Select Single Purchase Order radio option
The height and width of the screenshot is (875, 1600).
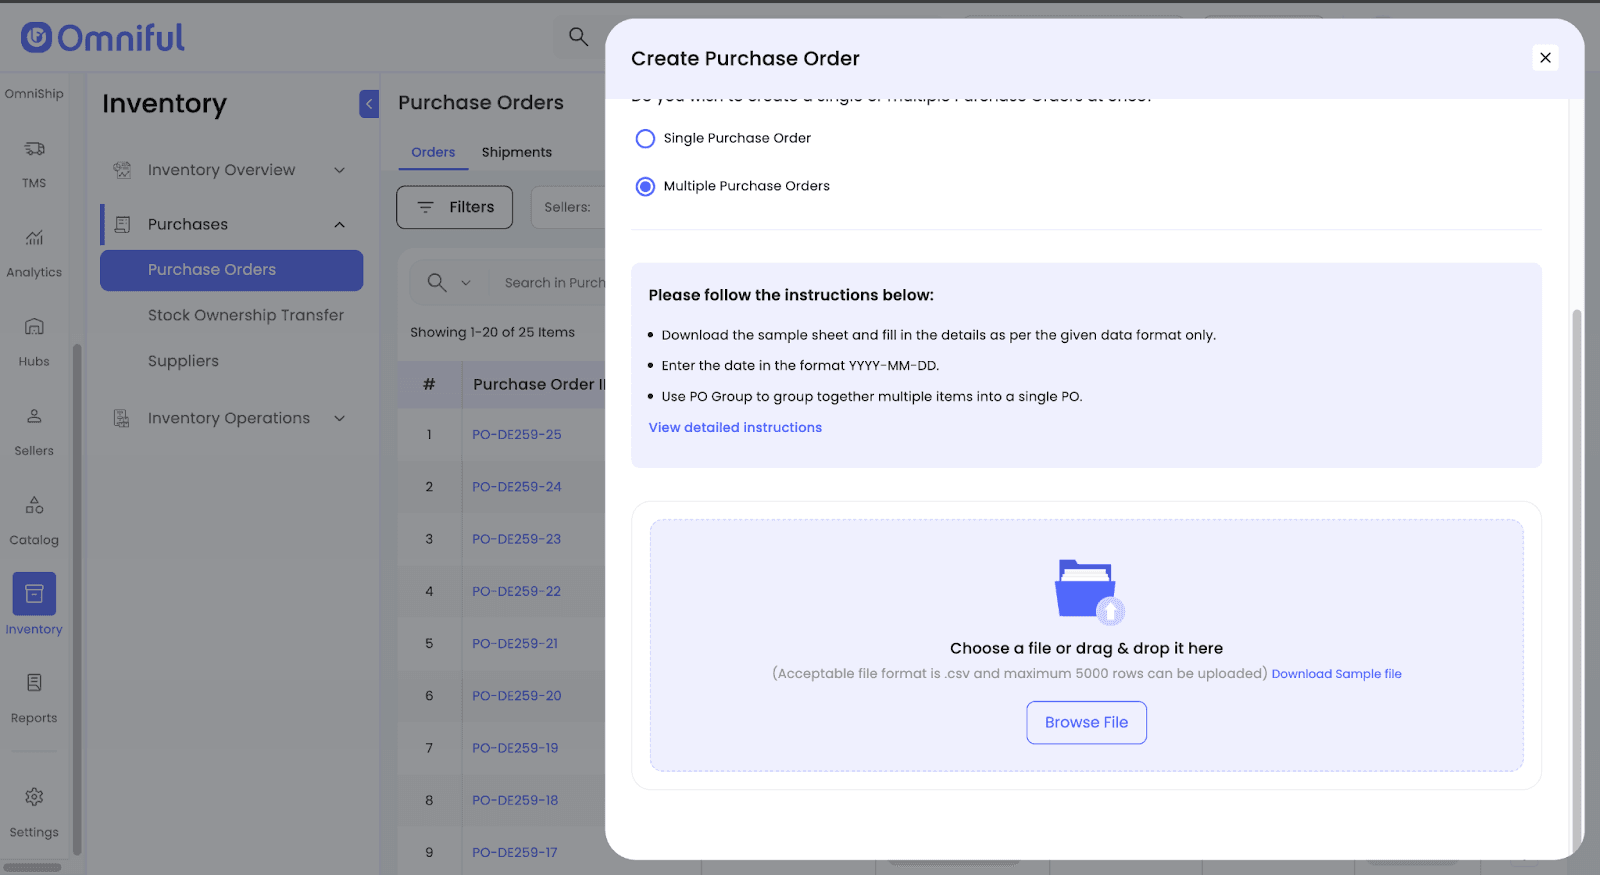[x=646, y=139]
